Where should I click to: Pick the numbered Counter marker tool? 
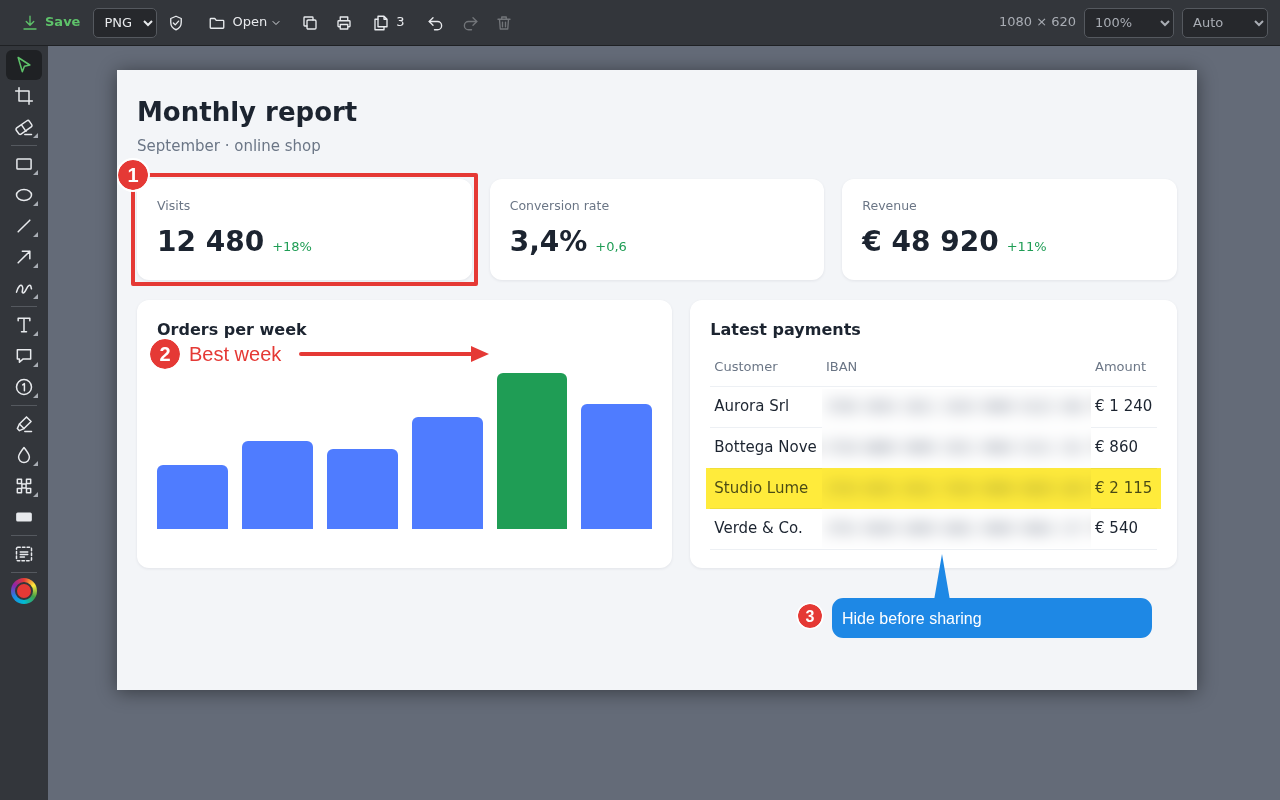pos(24,387)
